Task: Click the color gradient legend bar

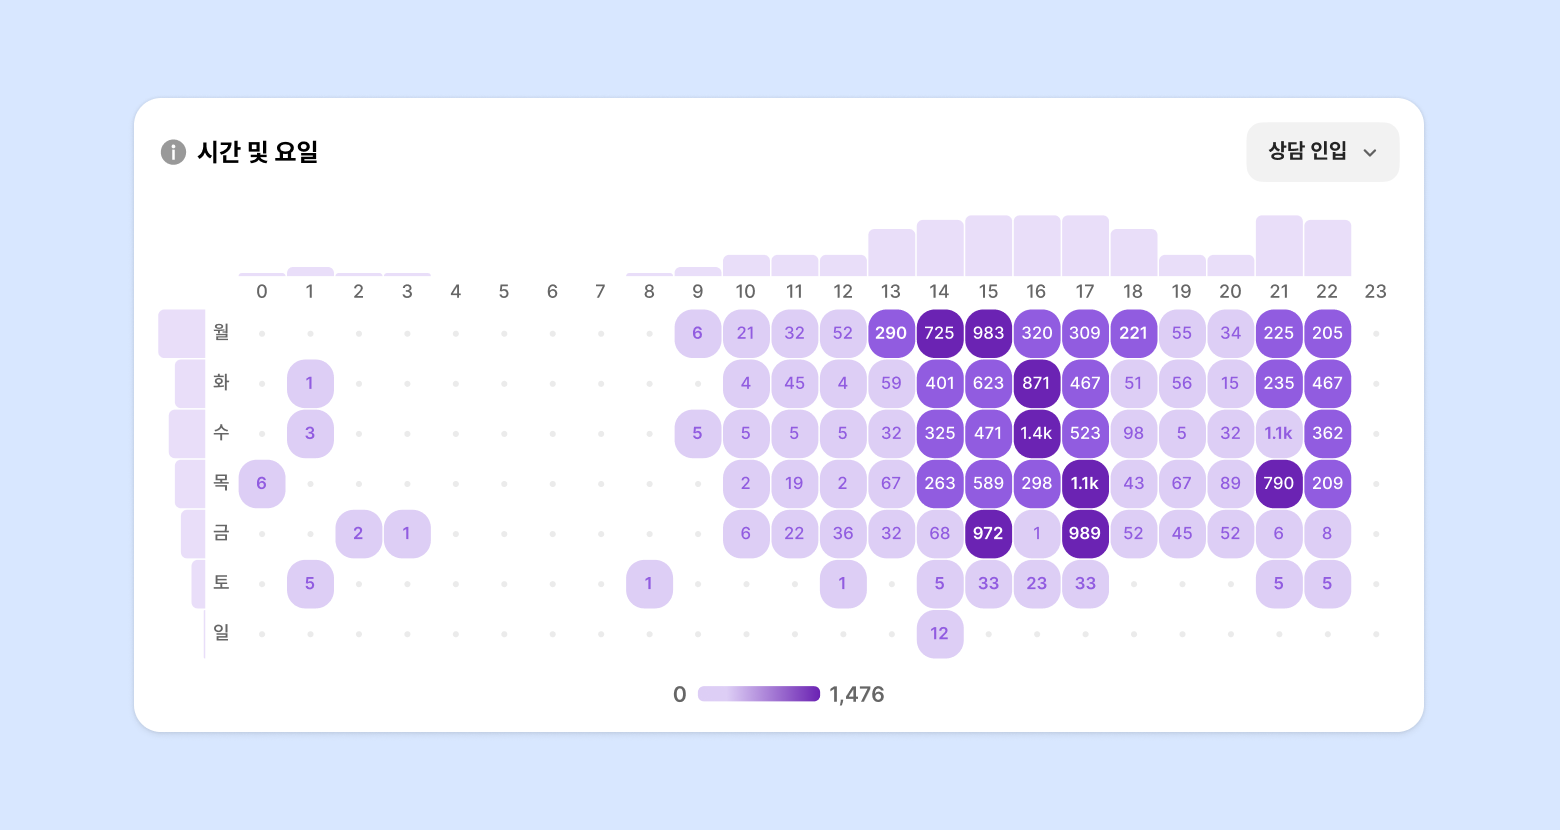Action: click(758, 694)
